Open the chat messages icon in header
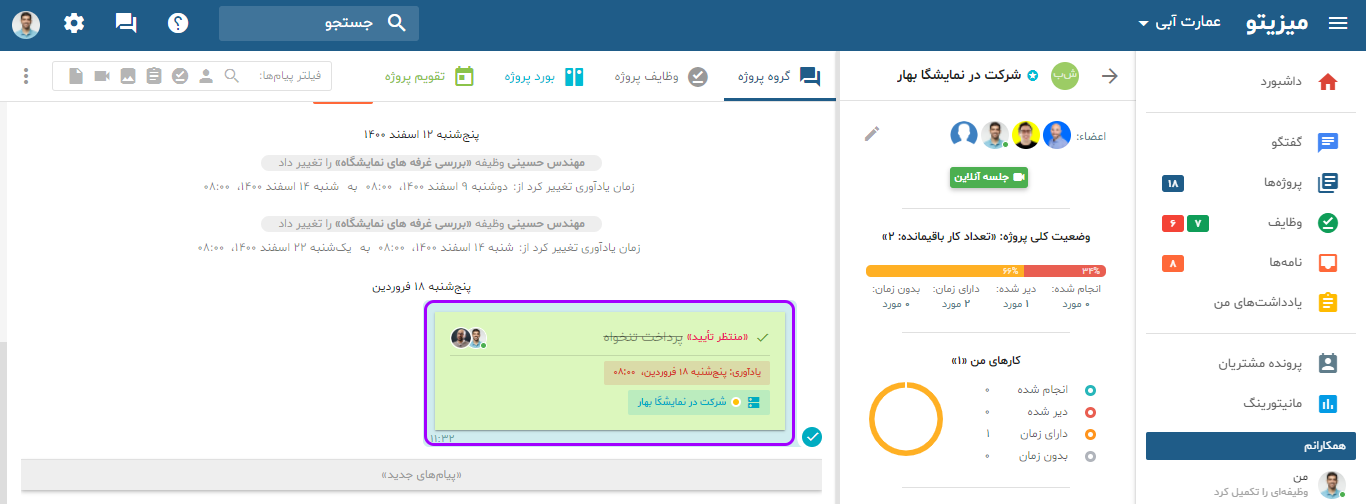This screenshot has height=504, width=1366. 126,23
